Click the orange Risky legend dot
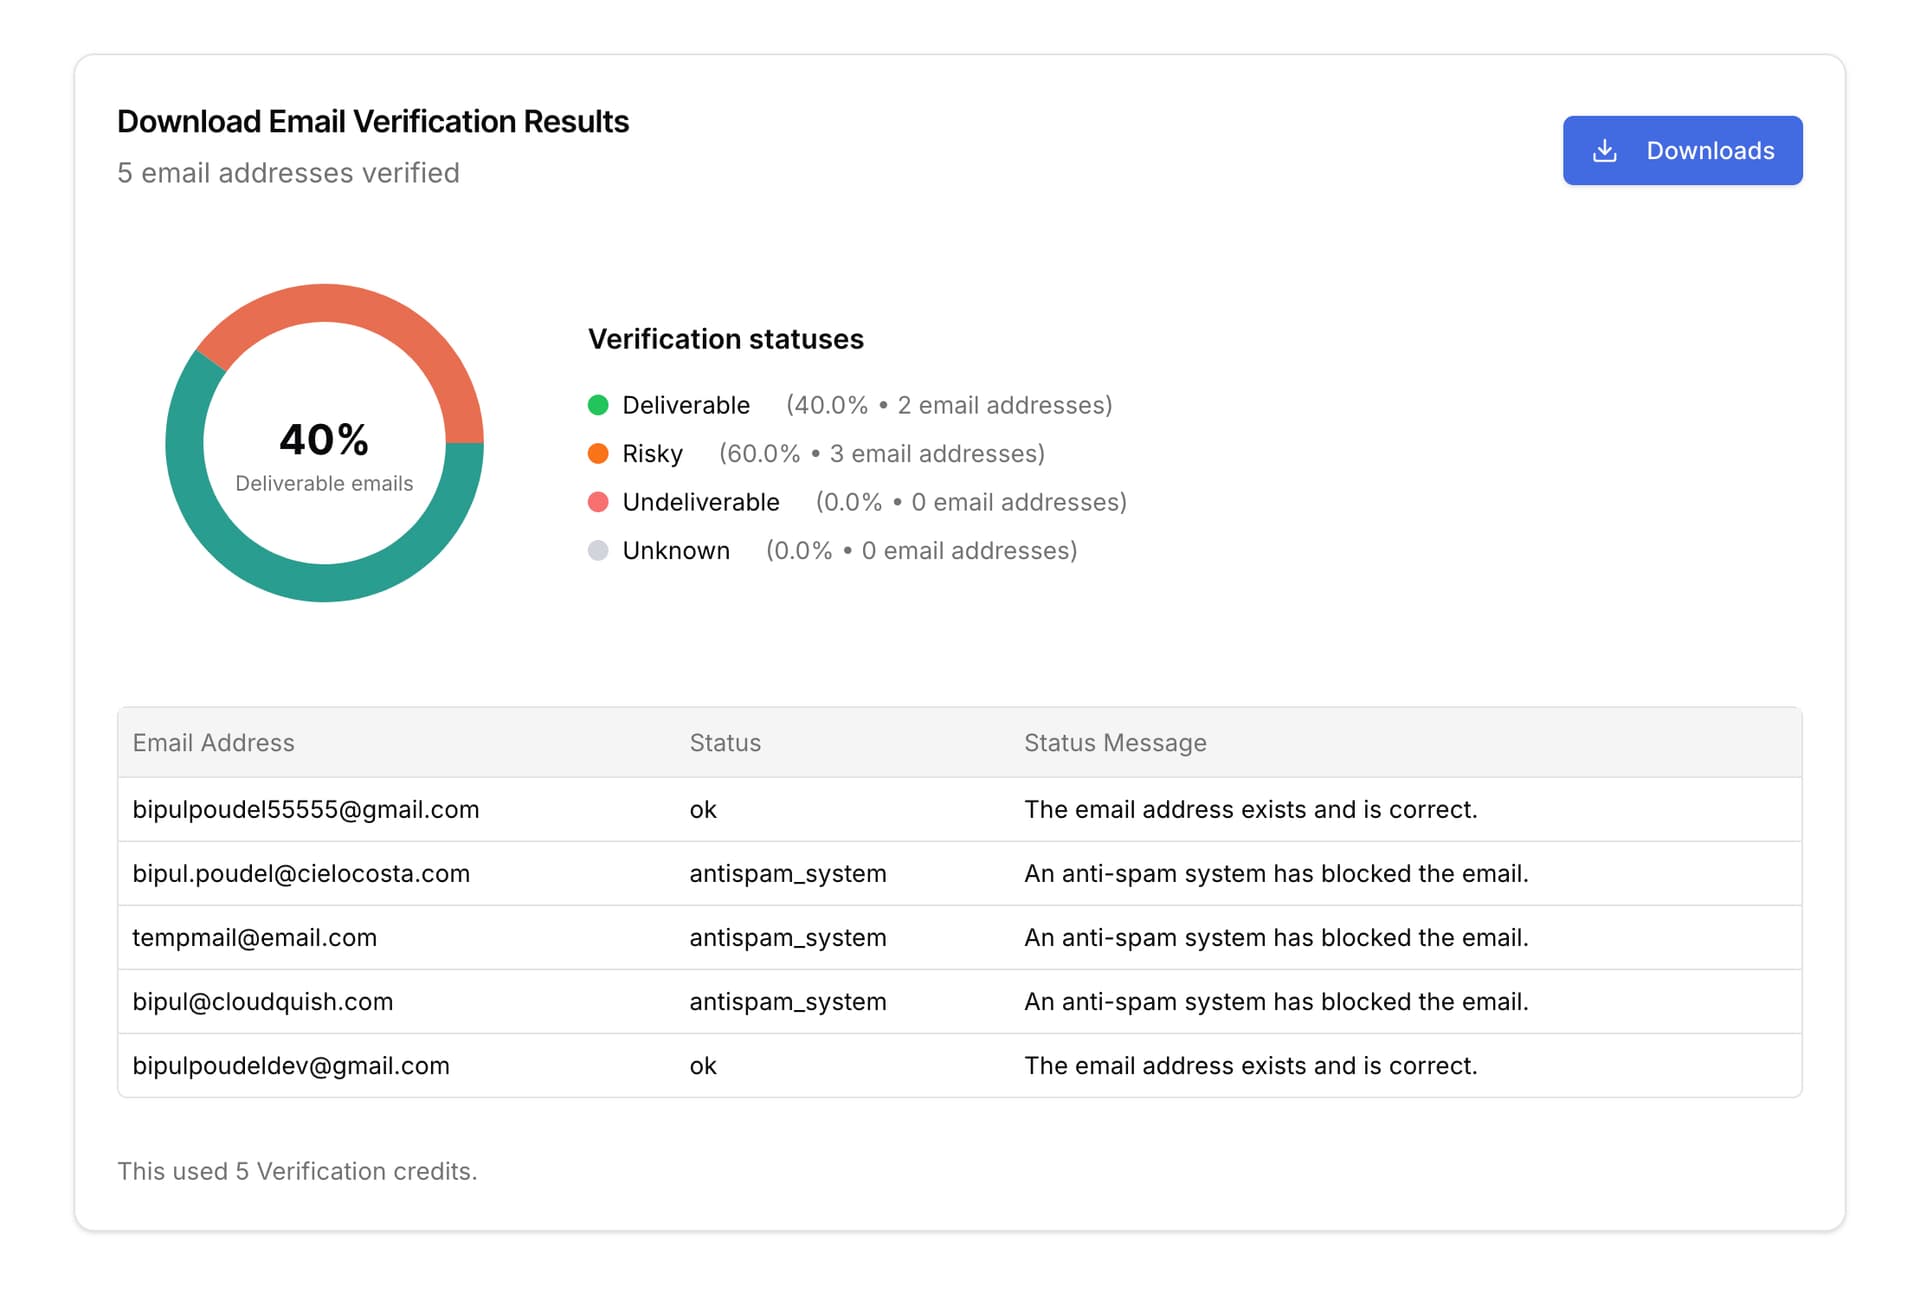Viewport: 1920px width, 1312px height. coord(598,454)
